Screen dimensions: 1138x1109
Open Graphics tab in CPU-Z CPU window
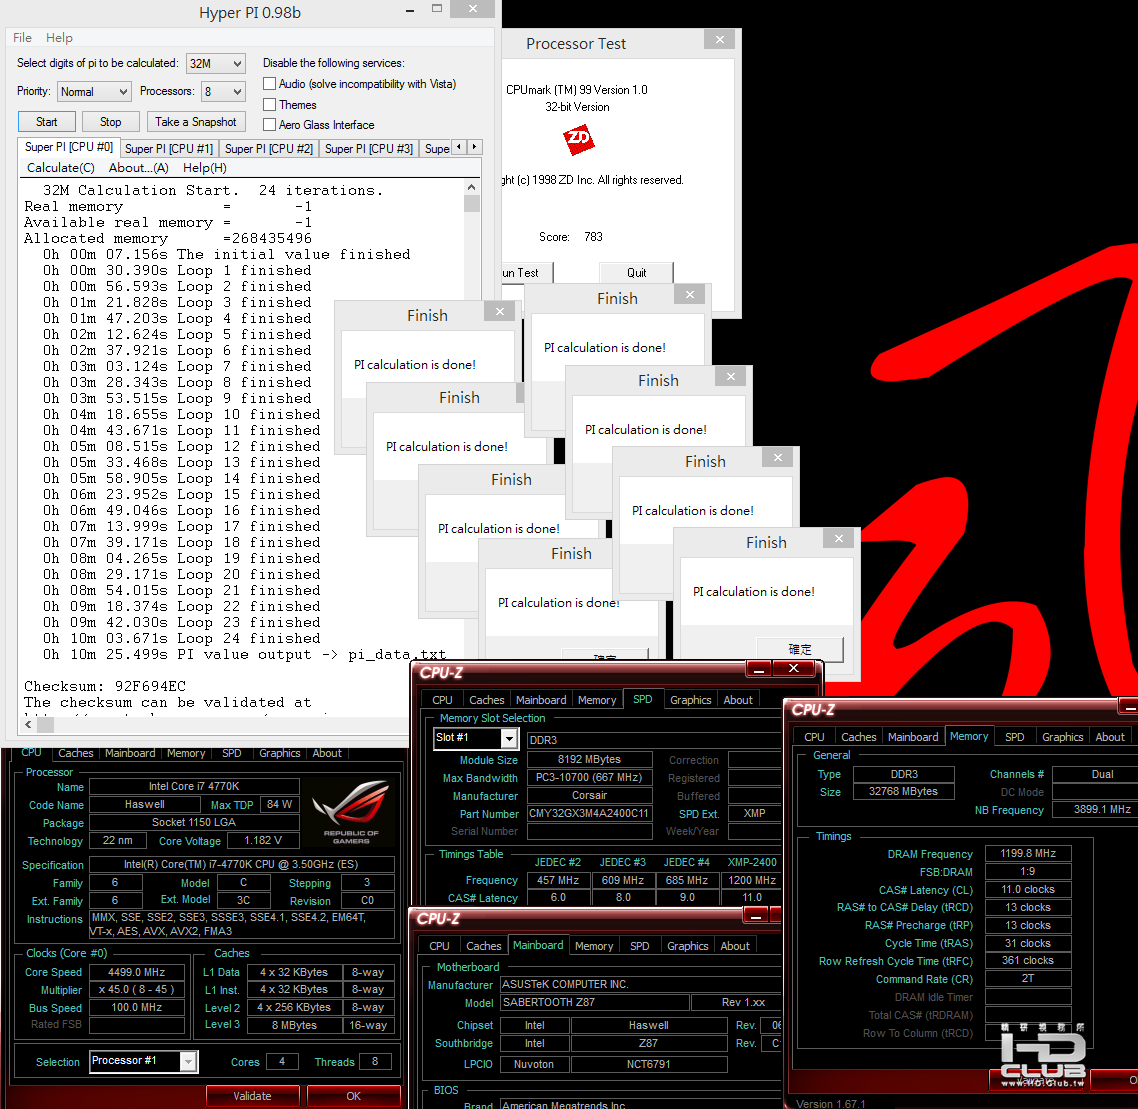click(279, 753)
